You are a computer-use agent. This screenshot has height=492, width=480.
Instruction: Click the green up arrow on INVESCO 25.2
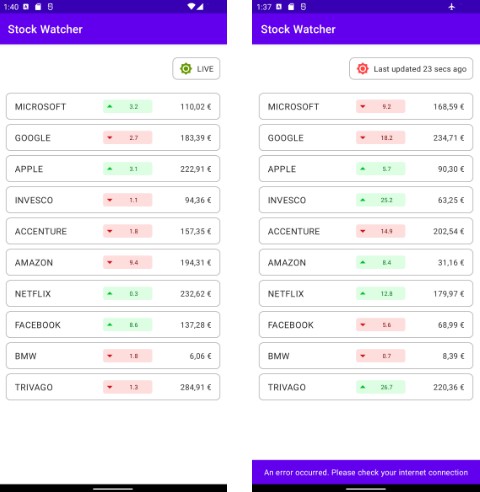363,200
